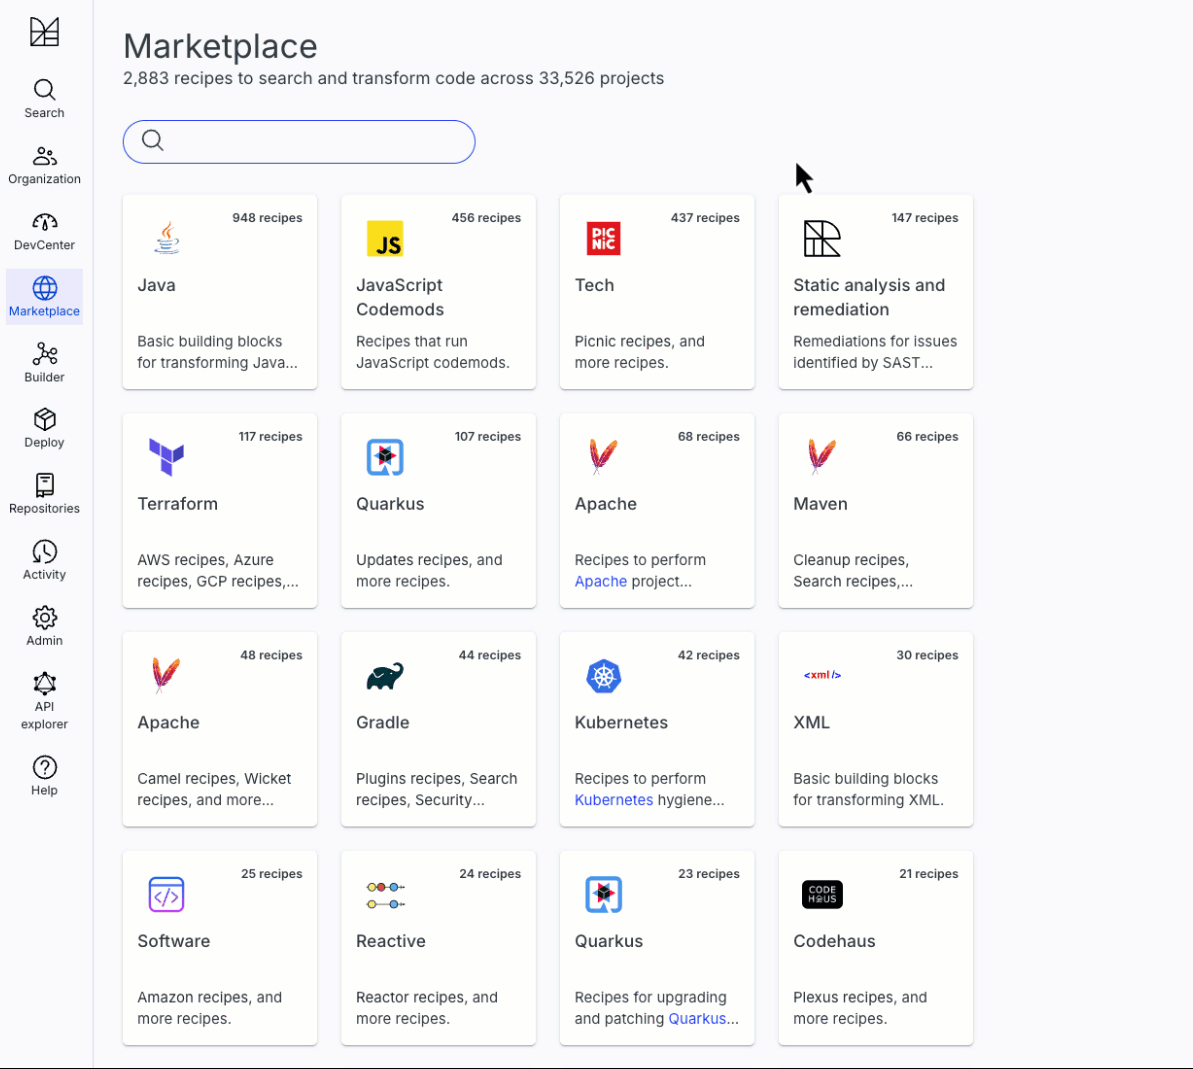Screen dimensions: 1193x1069
Task: Click 'Plexus recipes, and more recipes.' text
Action: [860, 1008]
